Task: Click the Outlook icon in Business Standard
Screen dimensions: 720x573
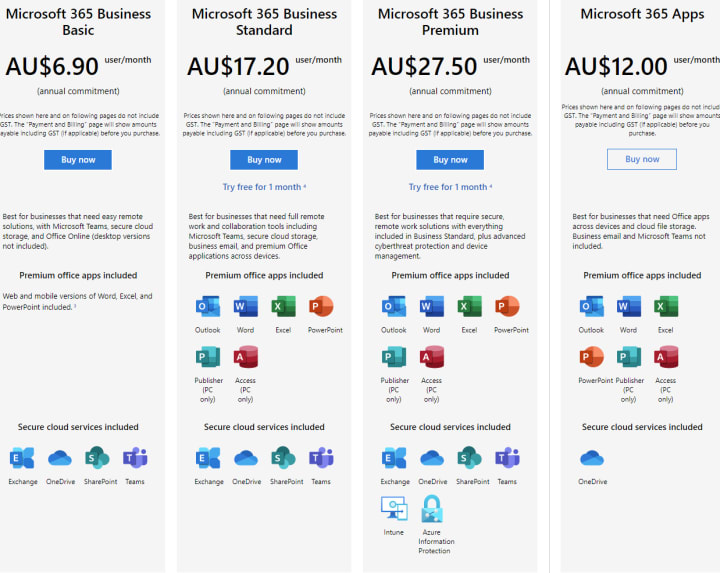Action: click(208, 307)
